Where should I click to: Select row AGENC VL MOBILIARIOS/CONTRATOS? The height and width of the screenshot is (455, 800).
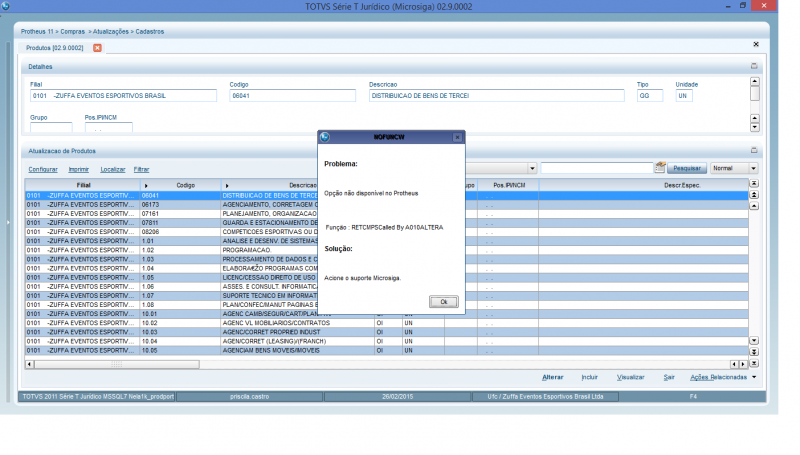click(386, 323)
